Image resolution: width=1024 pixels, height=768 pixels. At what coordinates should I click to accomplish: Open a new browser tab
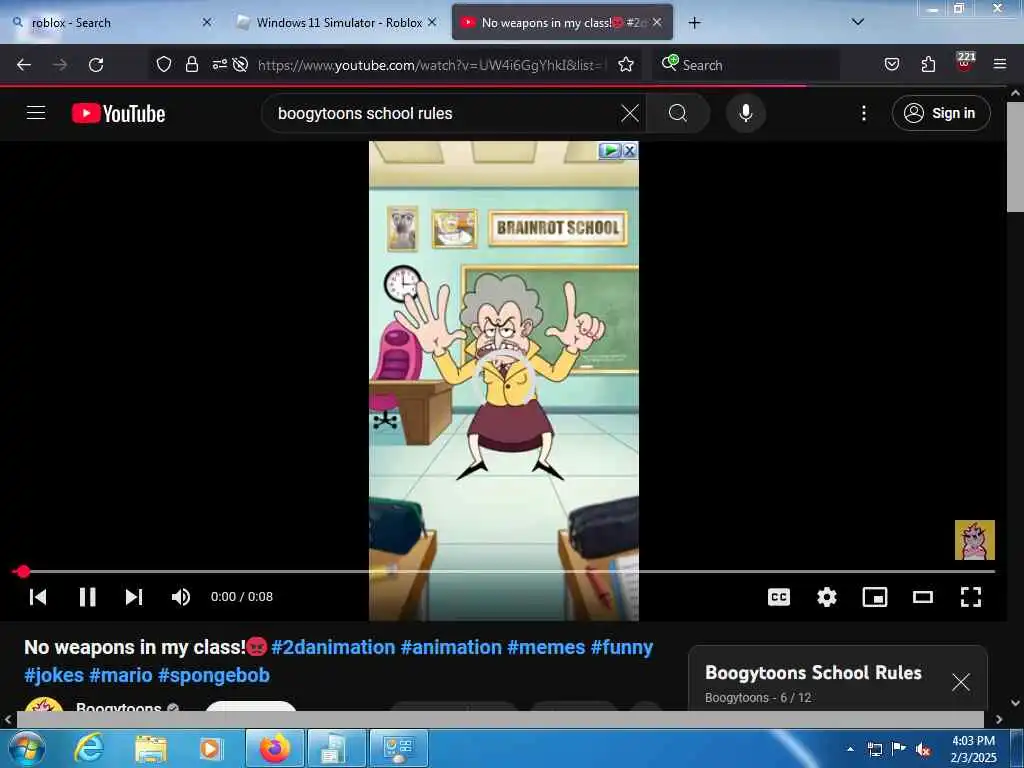click(x=694, y=22)
